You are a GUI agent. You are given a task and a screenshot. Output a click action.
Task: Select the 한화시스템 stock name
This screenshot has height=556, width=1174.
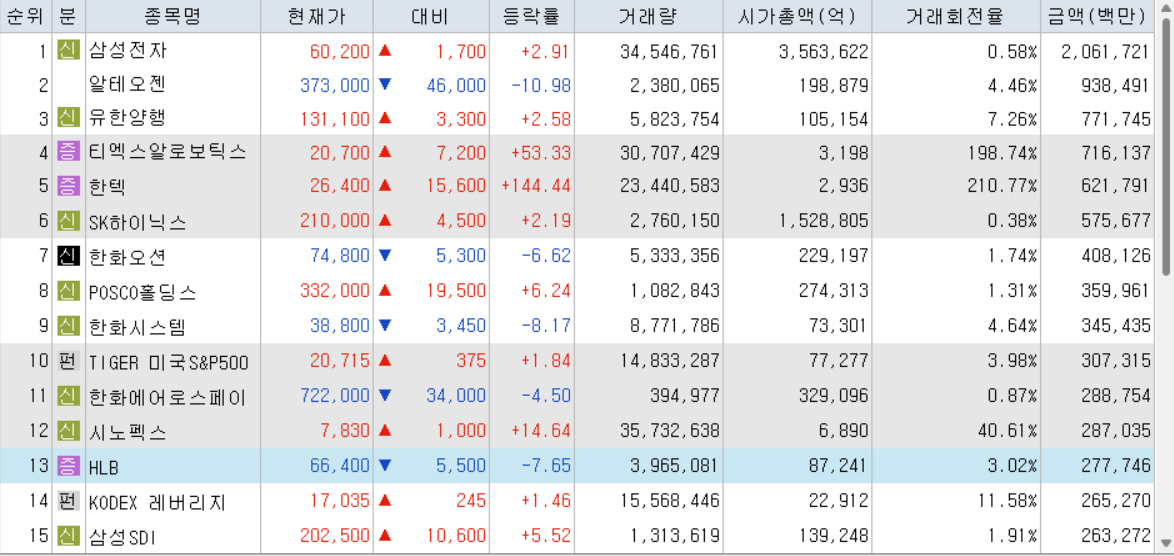[137, 326]
